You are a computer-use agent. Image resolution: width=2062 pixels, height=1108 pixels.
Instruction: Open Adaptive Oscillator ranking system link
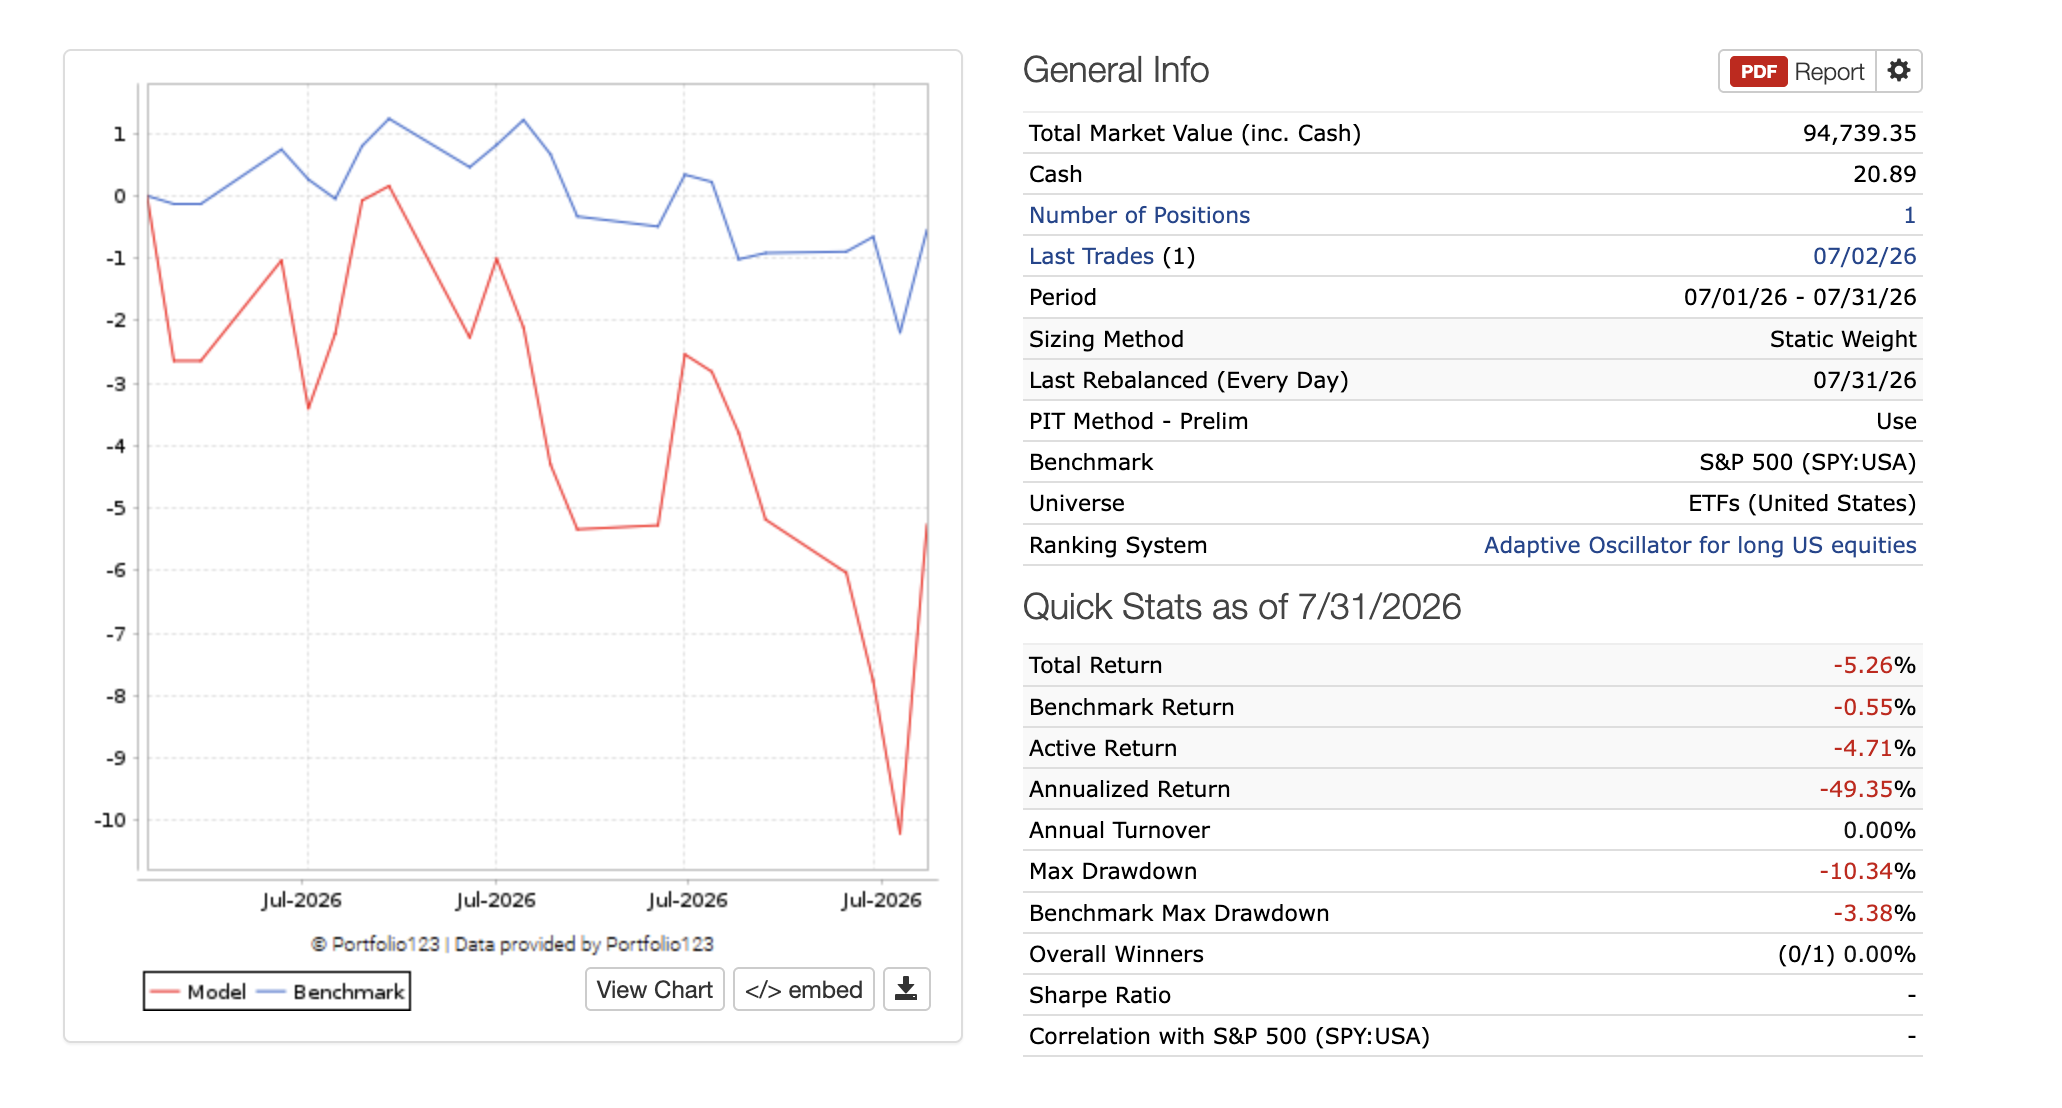coord(1700,545)
